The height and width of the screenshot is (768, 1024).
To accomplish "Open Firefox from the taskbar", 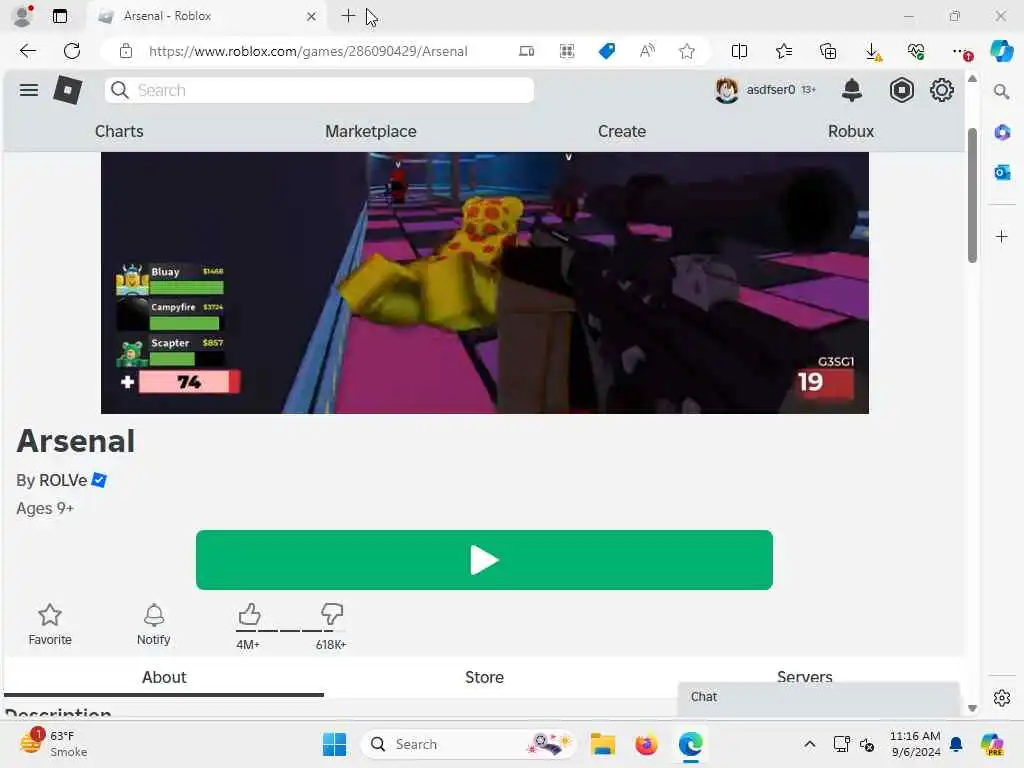I will coord(646,744).
